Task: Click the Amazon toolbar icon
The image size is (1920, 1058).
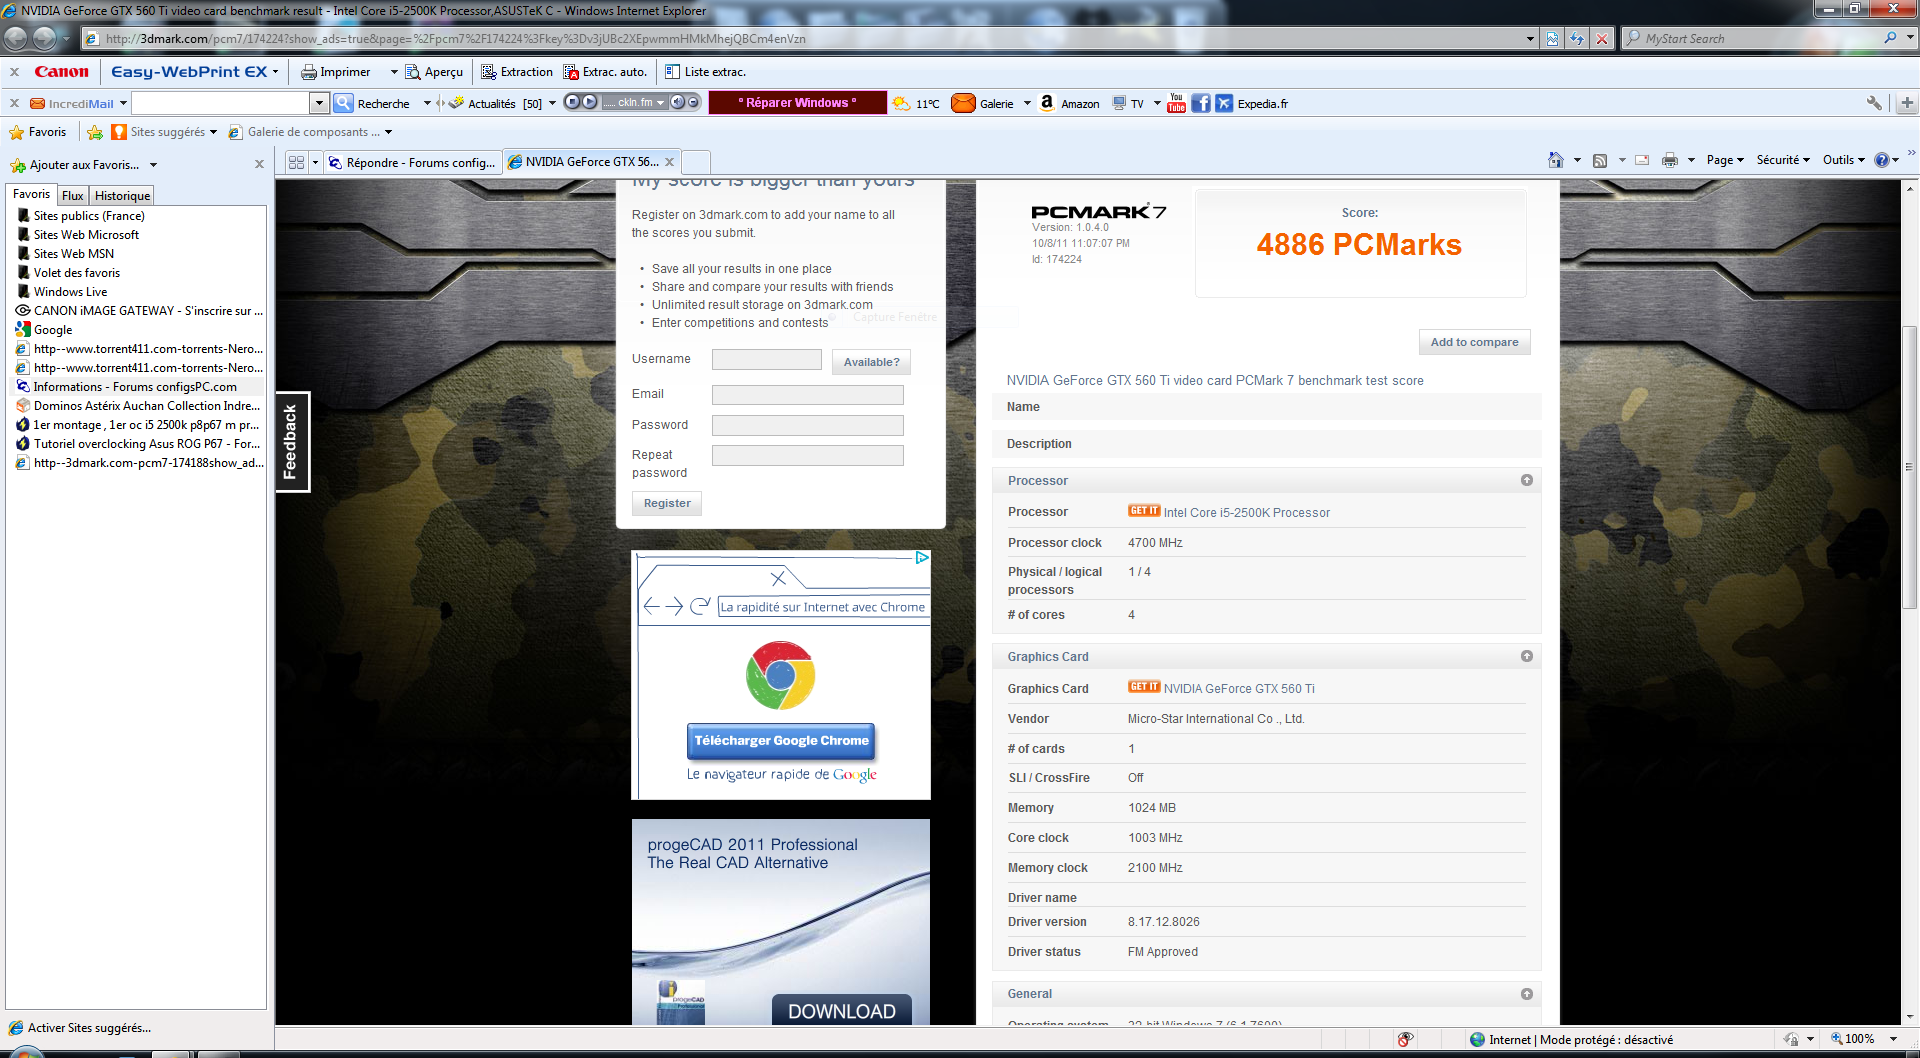Action: pos(1047,103)
